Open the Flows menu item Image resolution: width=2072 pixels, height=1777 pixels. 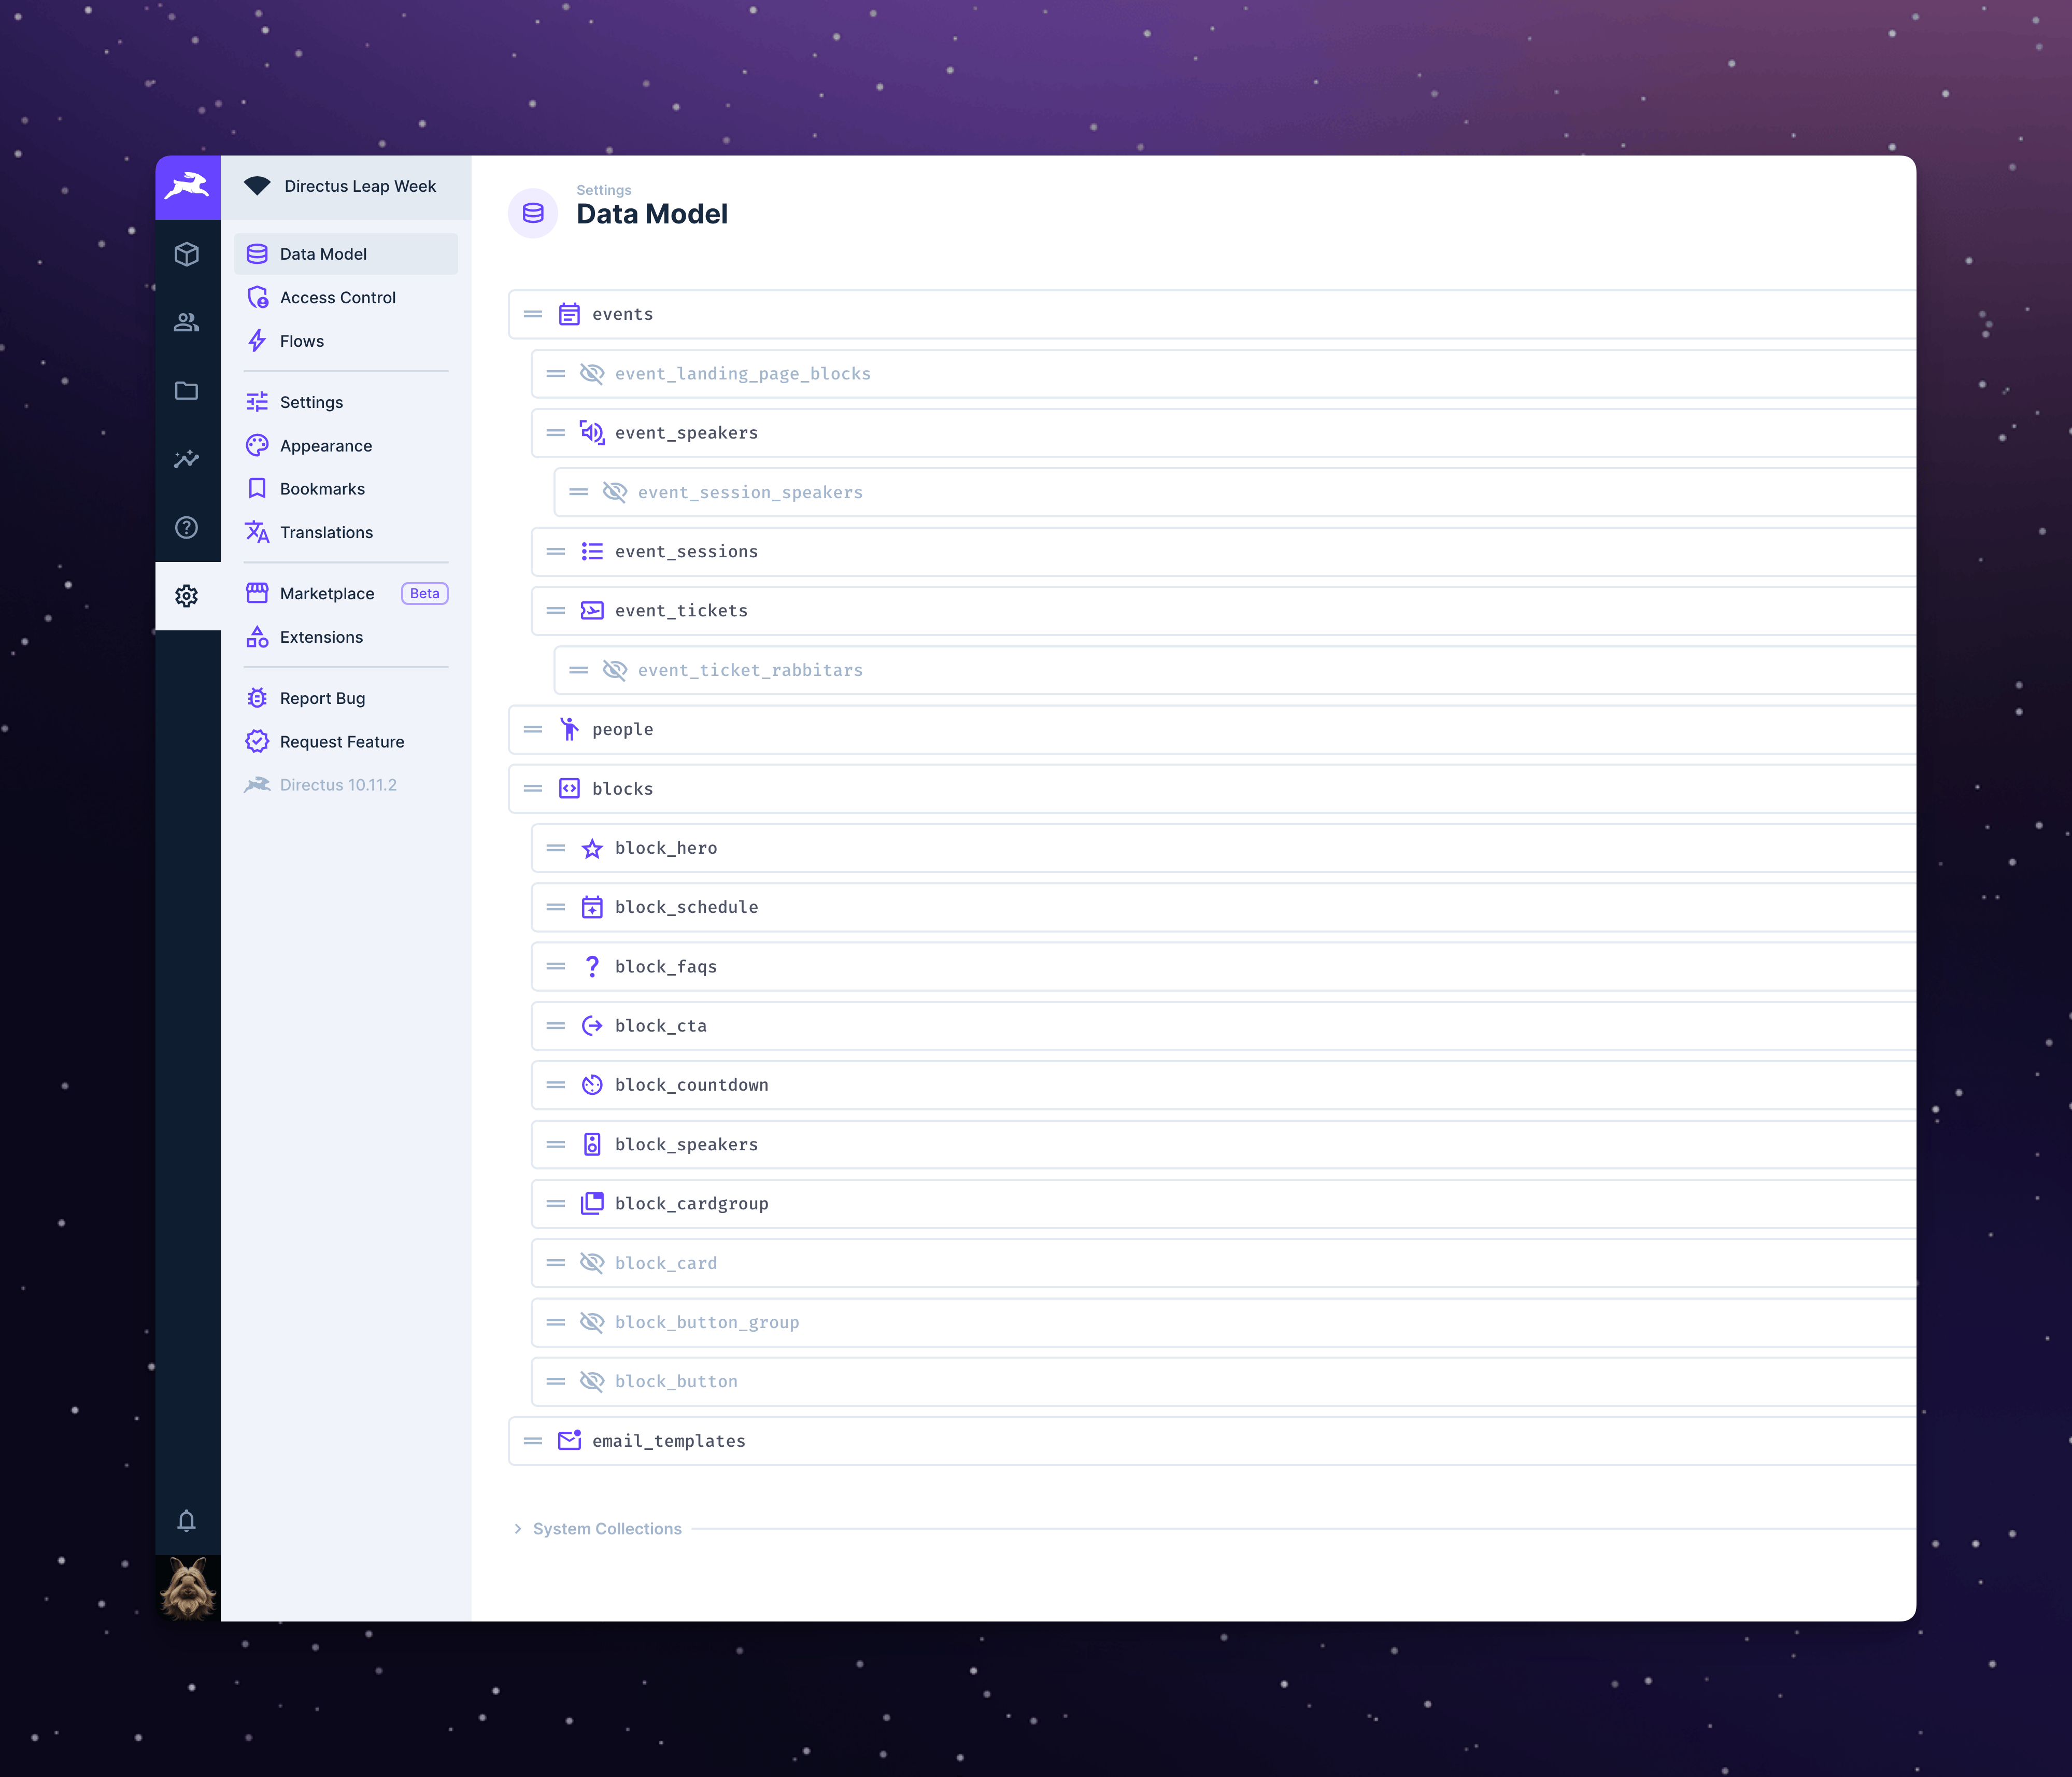(301, 341)
